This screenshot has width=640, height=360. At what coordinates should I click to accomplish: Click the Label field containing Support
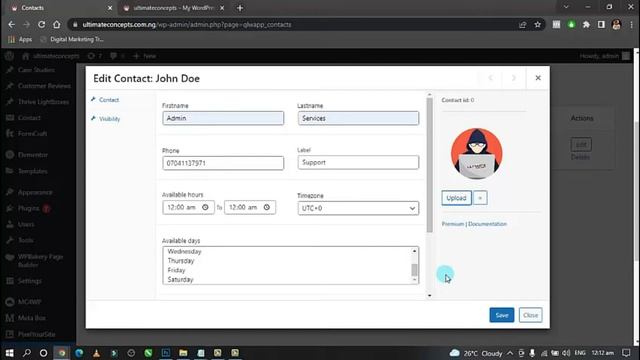click(358, 162)
